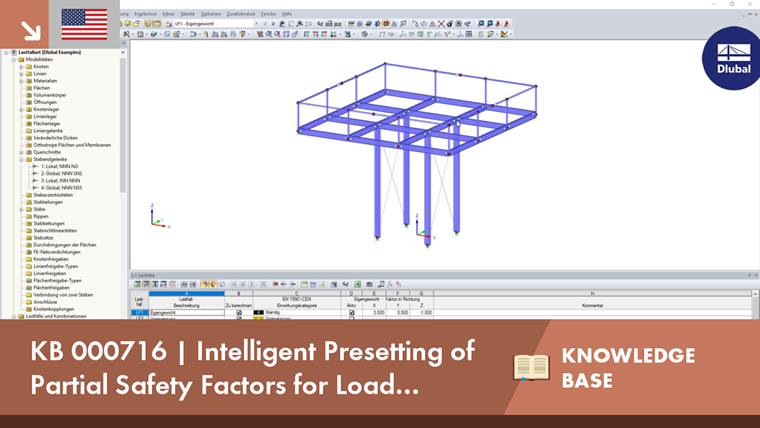Viewport: 760px width, 428px height.
Task: Close the 2.1 Lastfälle table panel
Action: (756, 275)
